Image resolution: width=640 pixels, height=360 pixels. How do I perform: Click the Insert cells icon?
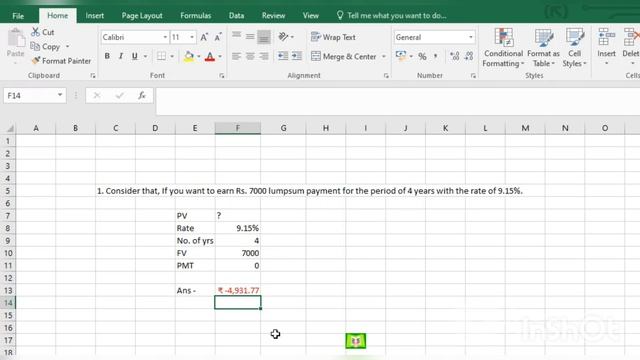[x=607, y=38]
